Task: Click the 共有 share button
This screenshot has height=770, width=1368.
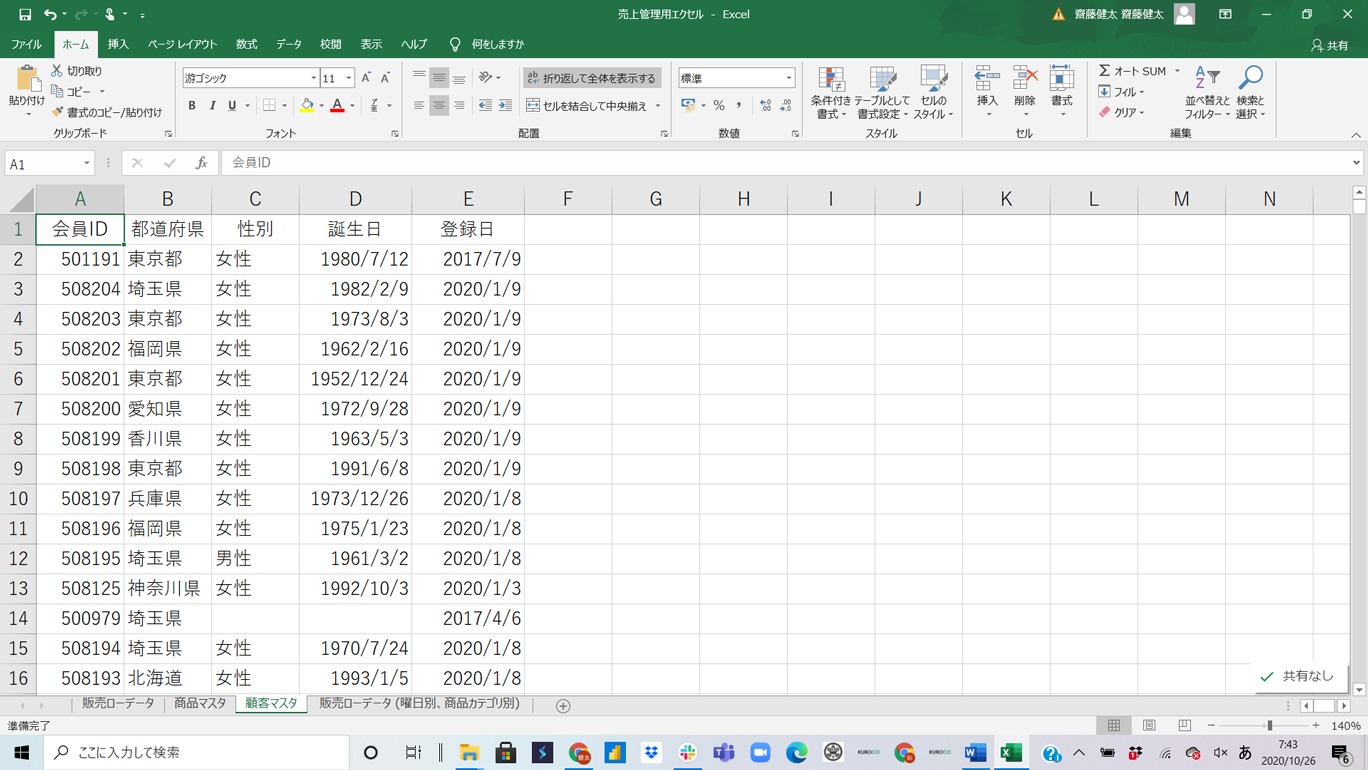Action: pos(1330,45)
